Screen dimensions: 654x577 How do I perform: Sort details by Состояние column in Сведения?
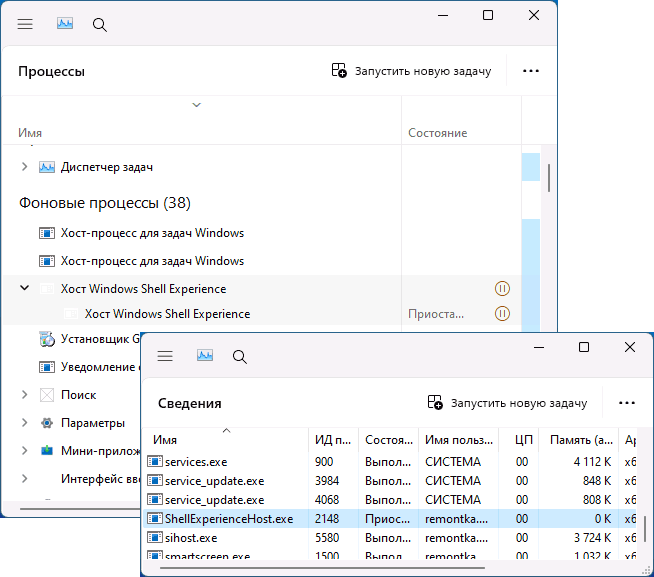coord(389,440)
